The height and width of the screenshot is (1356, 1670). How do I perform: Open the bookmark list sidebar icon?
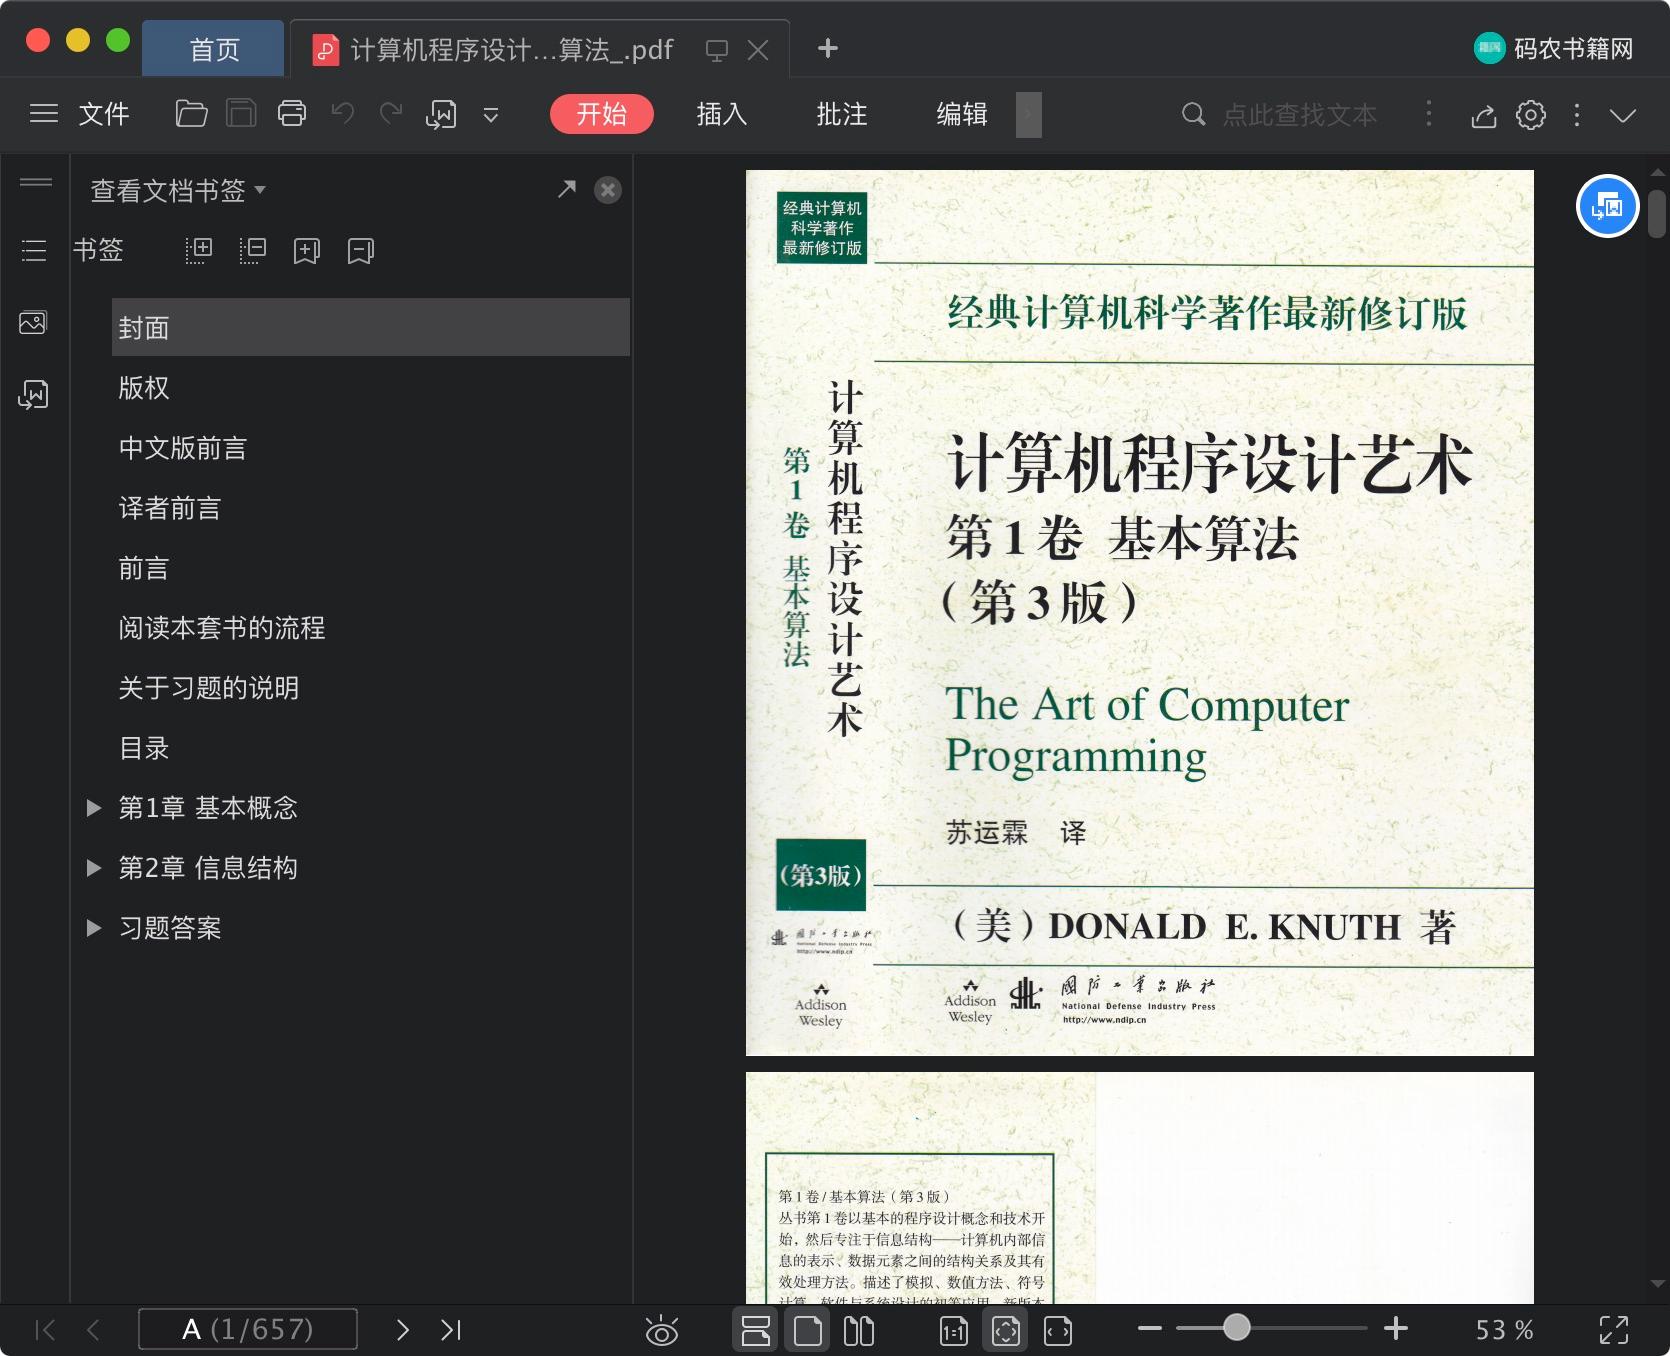pyautogui.click(x=34, y=250)
